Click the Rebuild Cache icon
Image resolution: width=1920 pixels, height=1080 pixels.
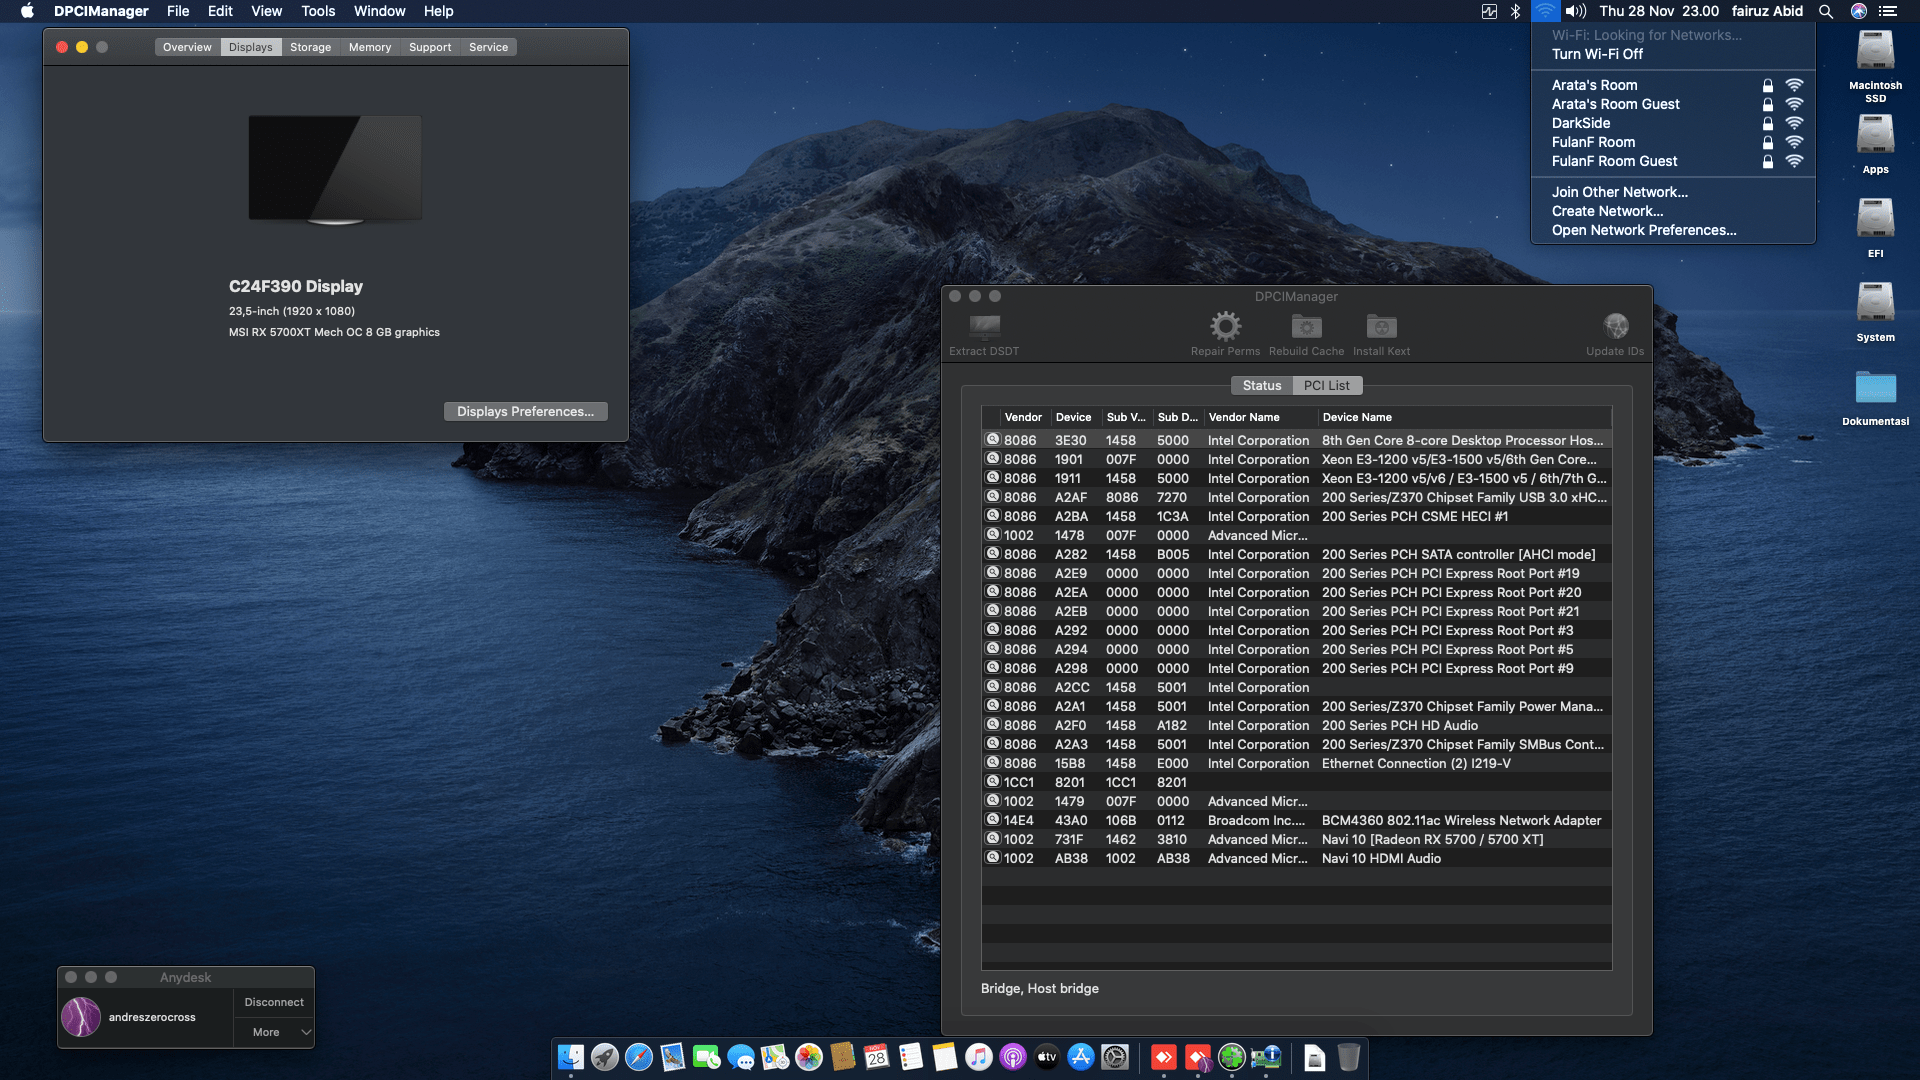coord(1306,327)
